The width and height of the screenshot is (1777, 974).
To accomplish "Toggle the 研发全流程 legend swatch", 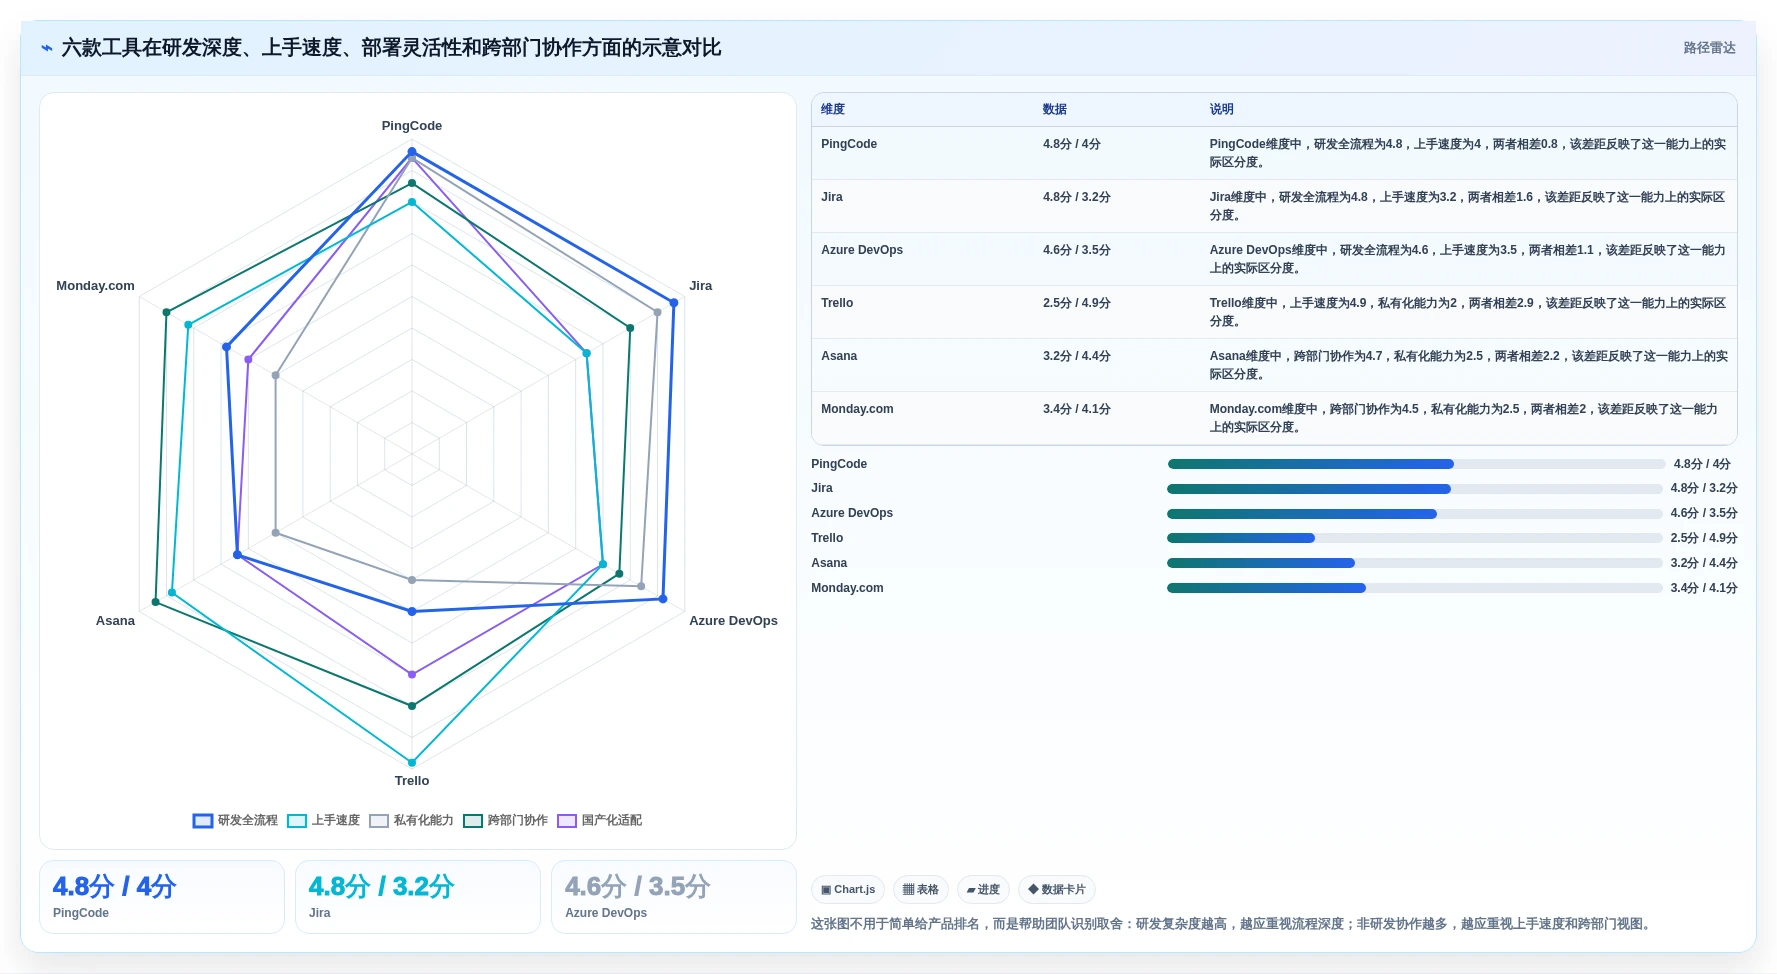I will click(x=203, y=820).
